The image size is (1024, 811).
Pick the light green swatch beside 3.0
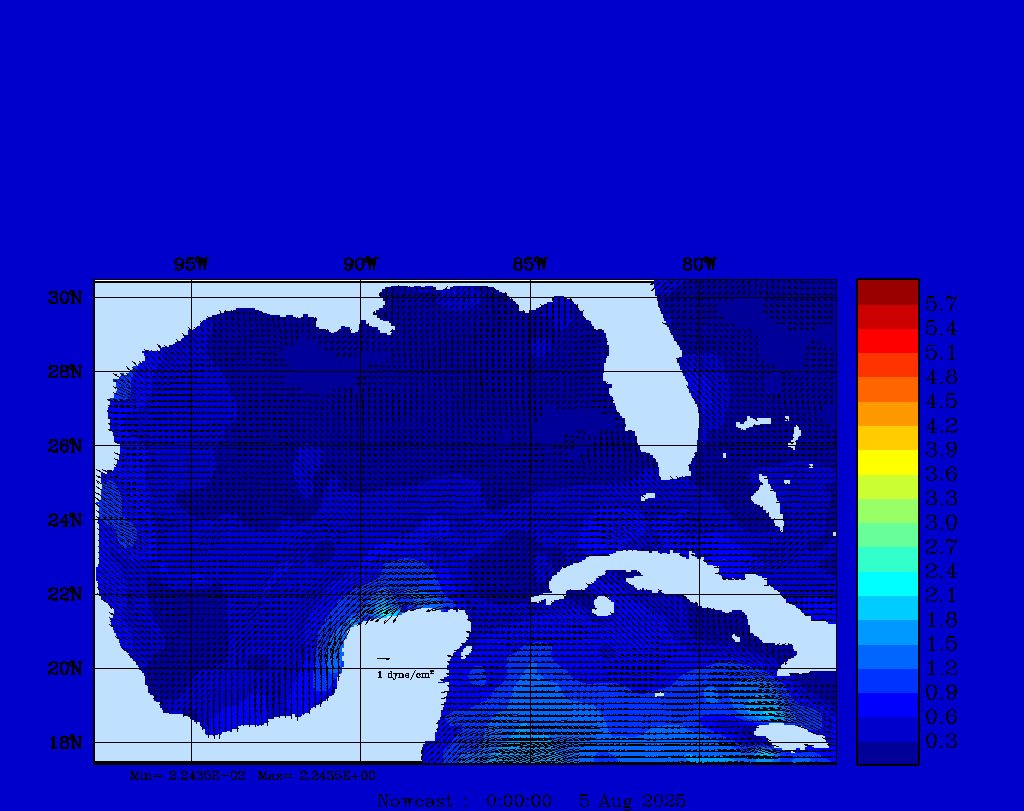[x=887, y=511]
